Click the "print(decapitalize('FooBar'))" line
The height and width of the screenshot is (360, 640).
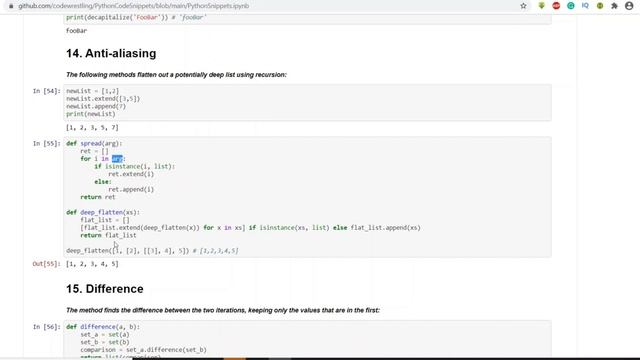tap(137, 18)
